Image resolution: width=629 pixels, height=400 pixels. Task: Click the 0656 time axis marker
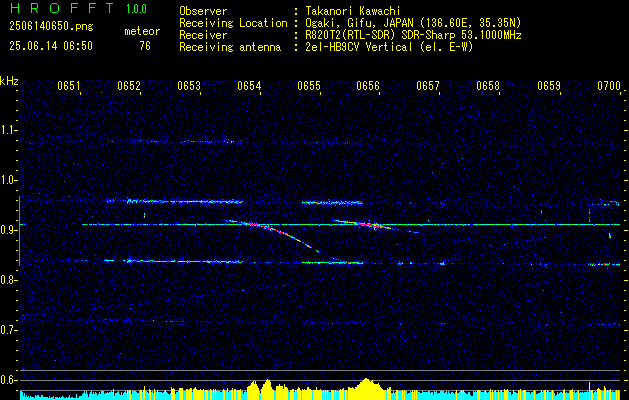(x=368, y=86)
